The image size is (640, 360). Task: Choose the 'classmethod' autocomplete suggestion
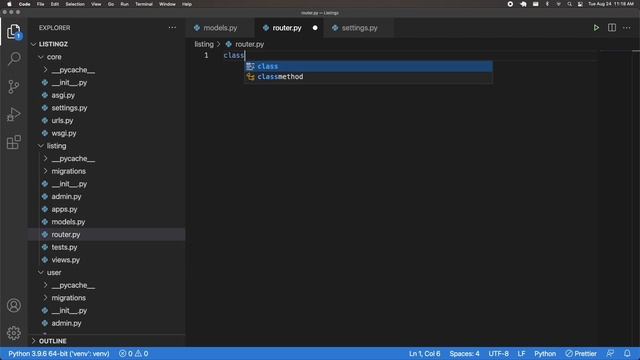point(368,77)
